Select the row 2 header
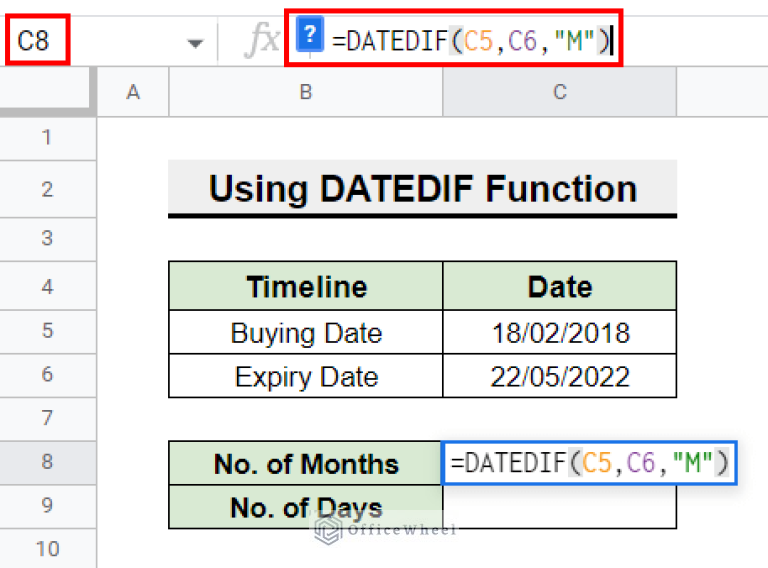The width and height of the screenshot is (768, 568). coord(48,189)
